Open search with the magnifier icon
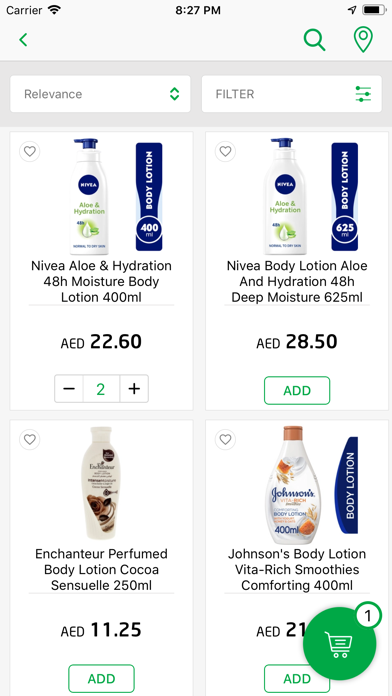The height and width of the screenshot is (696, 392). [314, 40]
